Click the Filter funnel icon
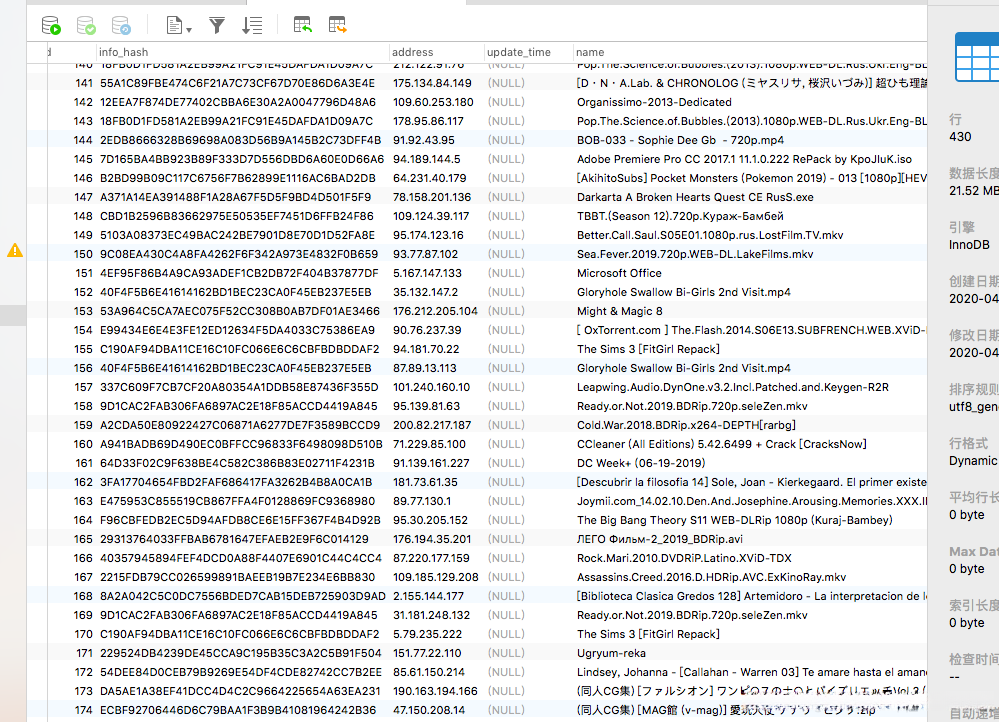Image resolution: width=999 pixels, height=722 pixels. click(x=217, y=25)
